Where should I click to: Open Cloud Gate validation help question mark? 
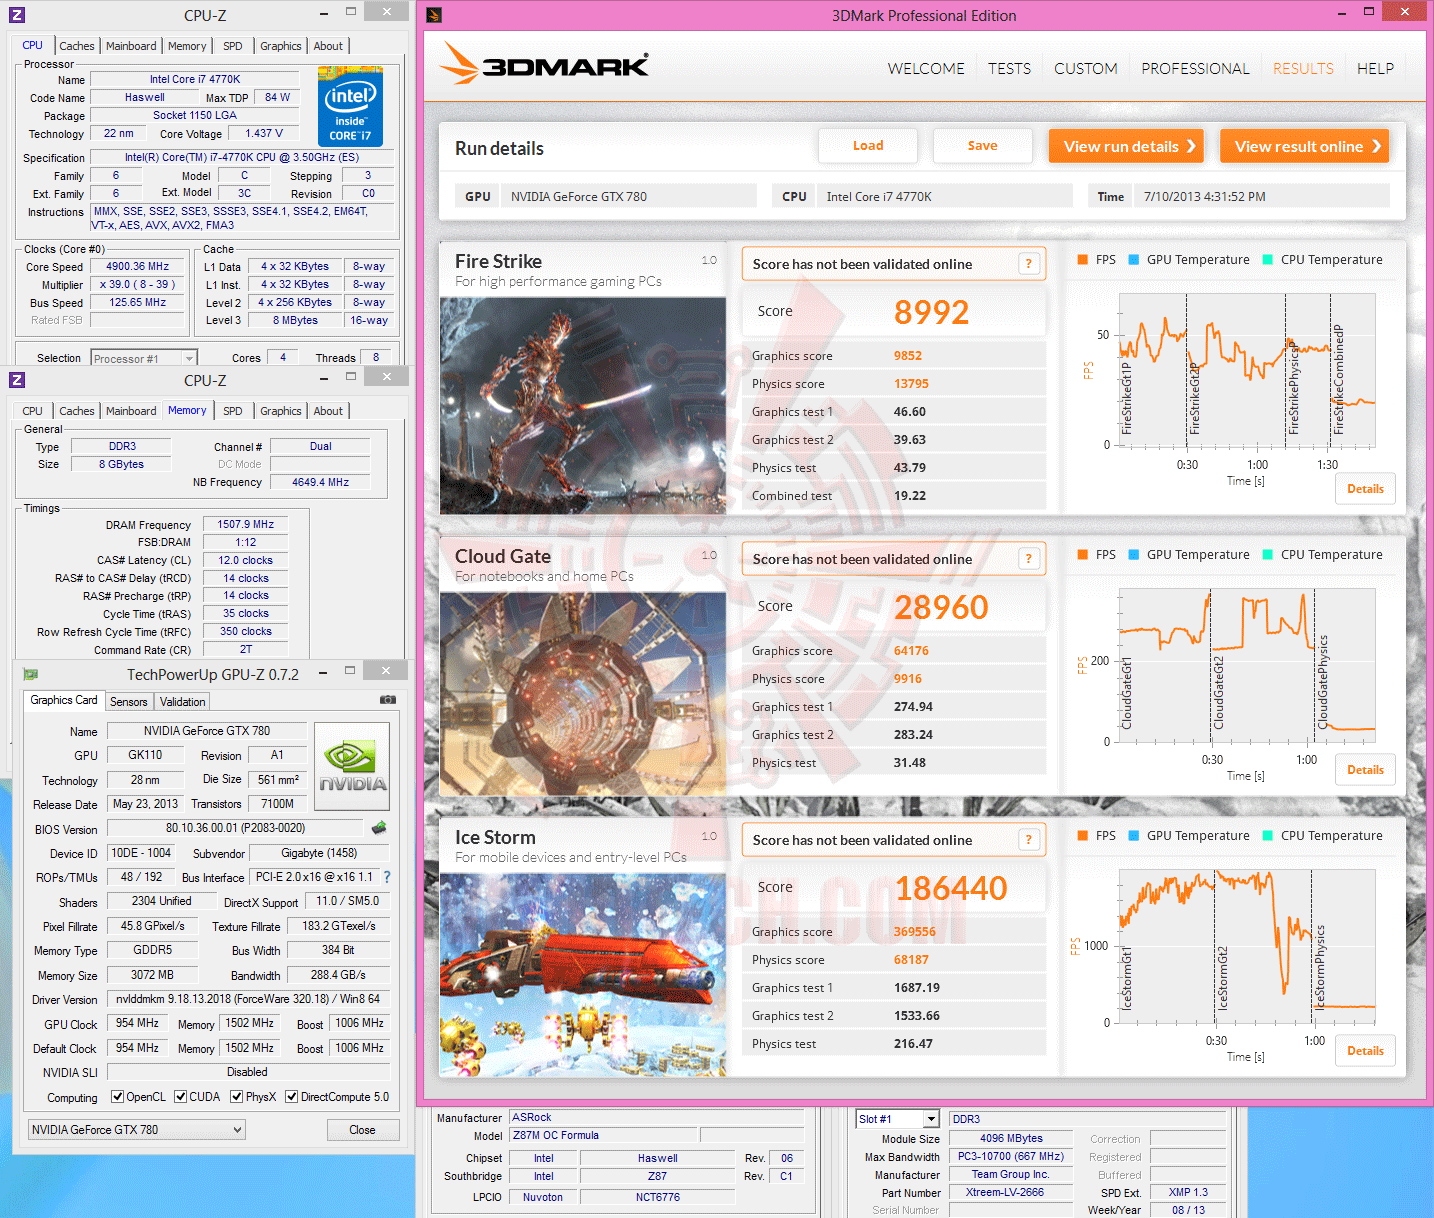pyautogui.click(x=1029, y=559)
